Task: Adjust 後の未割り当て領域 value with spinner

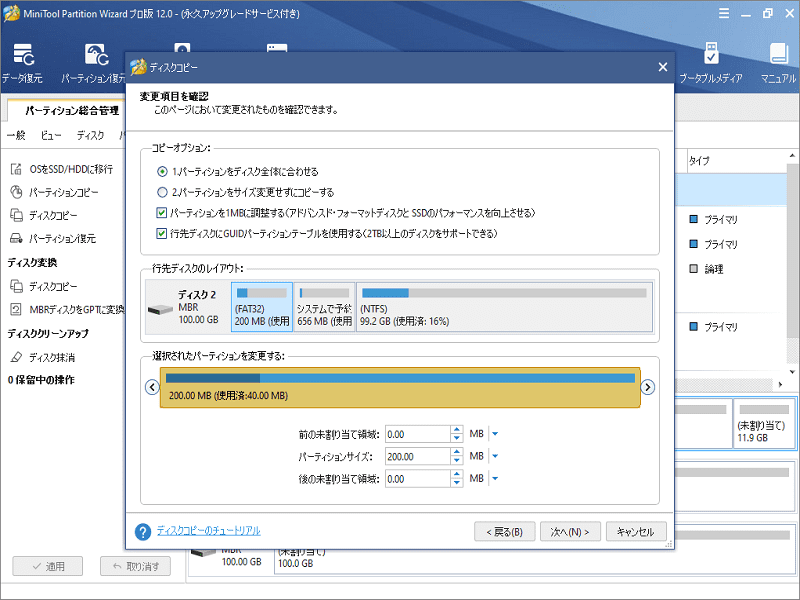Action: (x=457, y=479)
